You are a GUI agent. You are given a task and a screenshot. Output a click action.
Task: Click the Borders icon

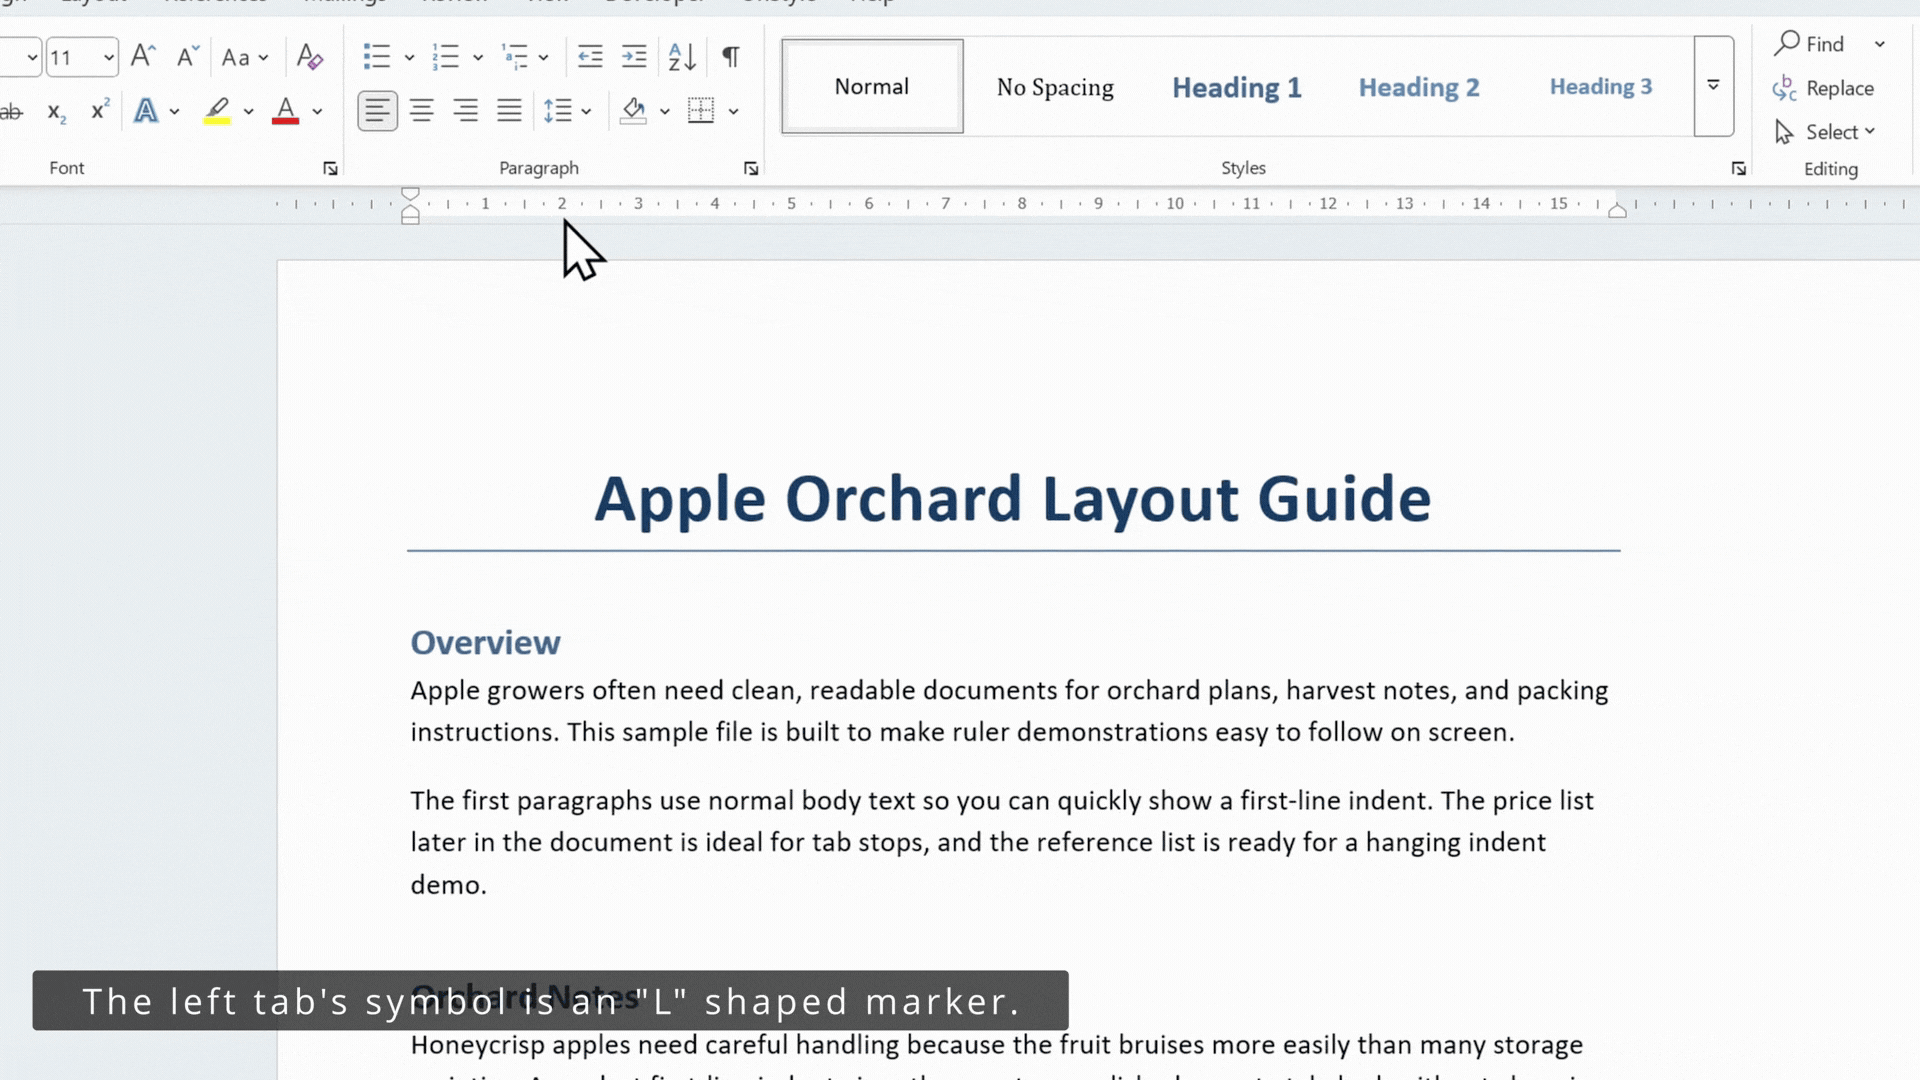coord(701,110)
